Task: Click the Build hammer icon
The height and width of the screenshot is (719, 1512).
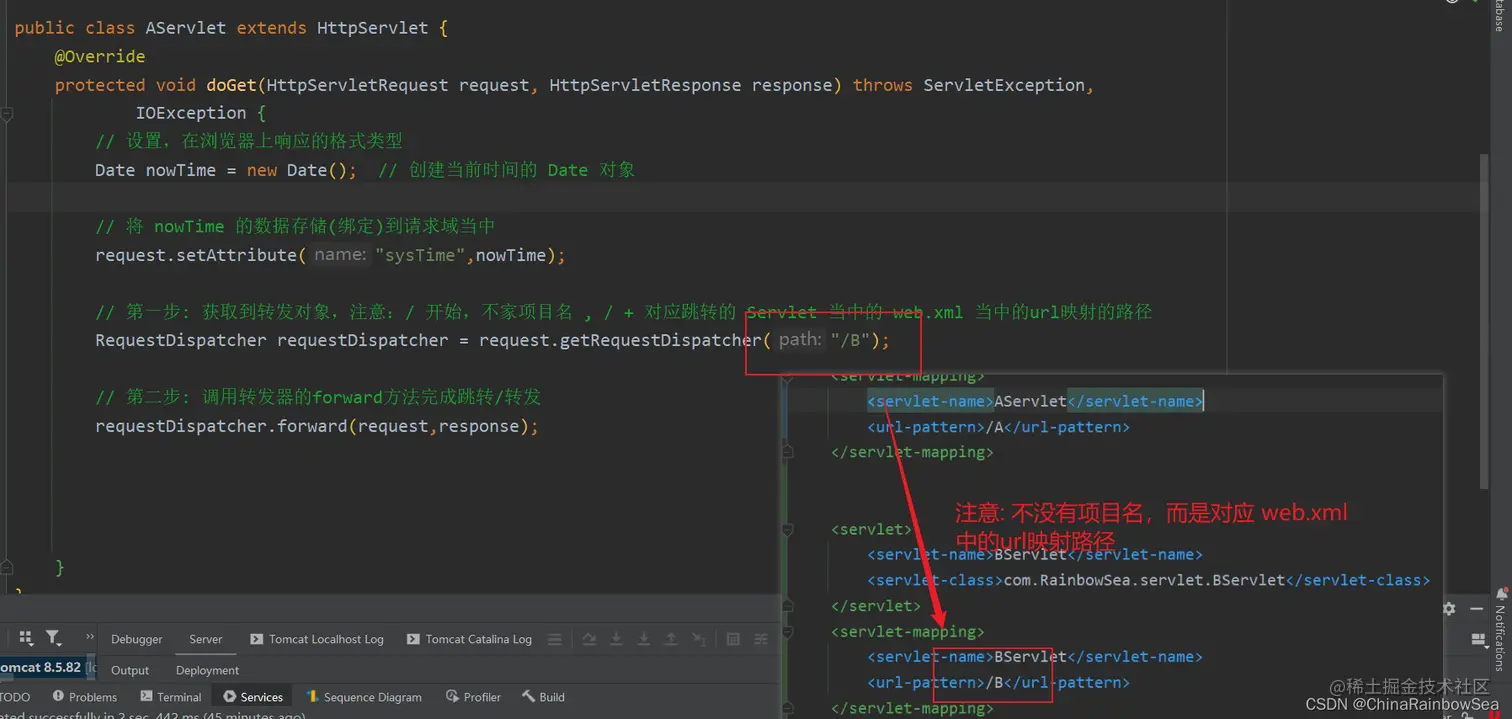Action: 528,696
